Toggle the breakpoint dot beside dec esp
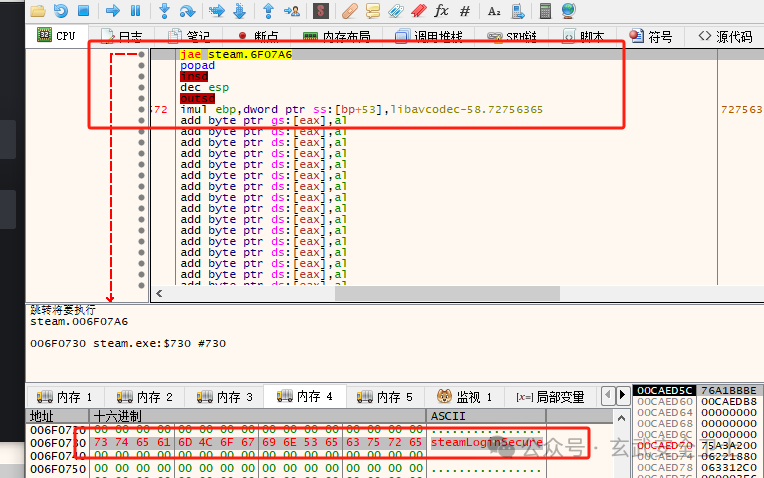 pyautogui.click(x=141, y=87)
